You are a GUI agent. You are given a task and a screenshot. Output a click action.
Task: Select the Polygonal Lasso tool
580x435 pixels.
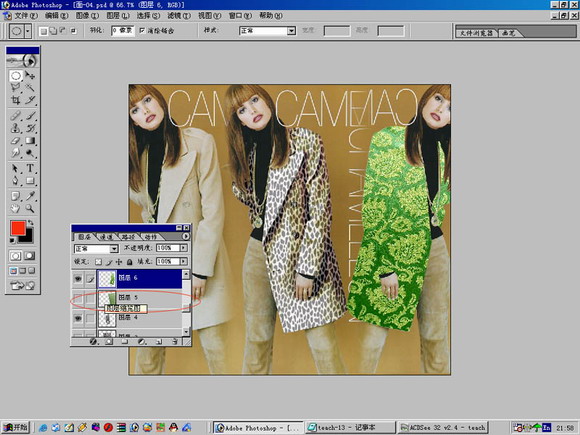coord(16,88)
